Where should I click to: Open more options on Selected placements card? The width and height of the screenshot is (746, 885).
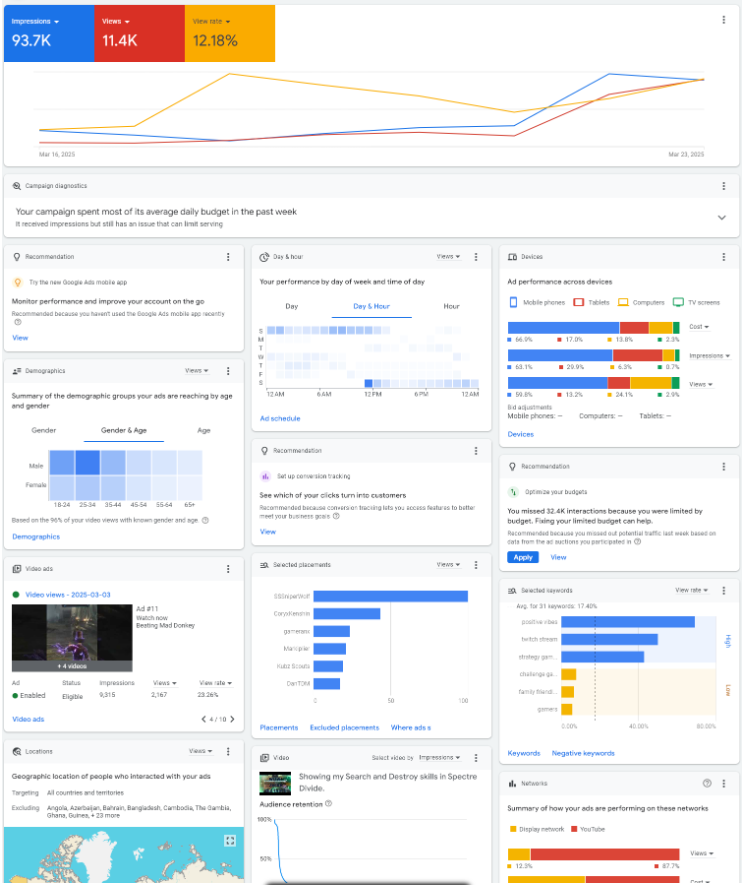pyautogui.click(x=475, y=565)
